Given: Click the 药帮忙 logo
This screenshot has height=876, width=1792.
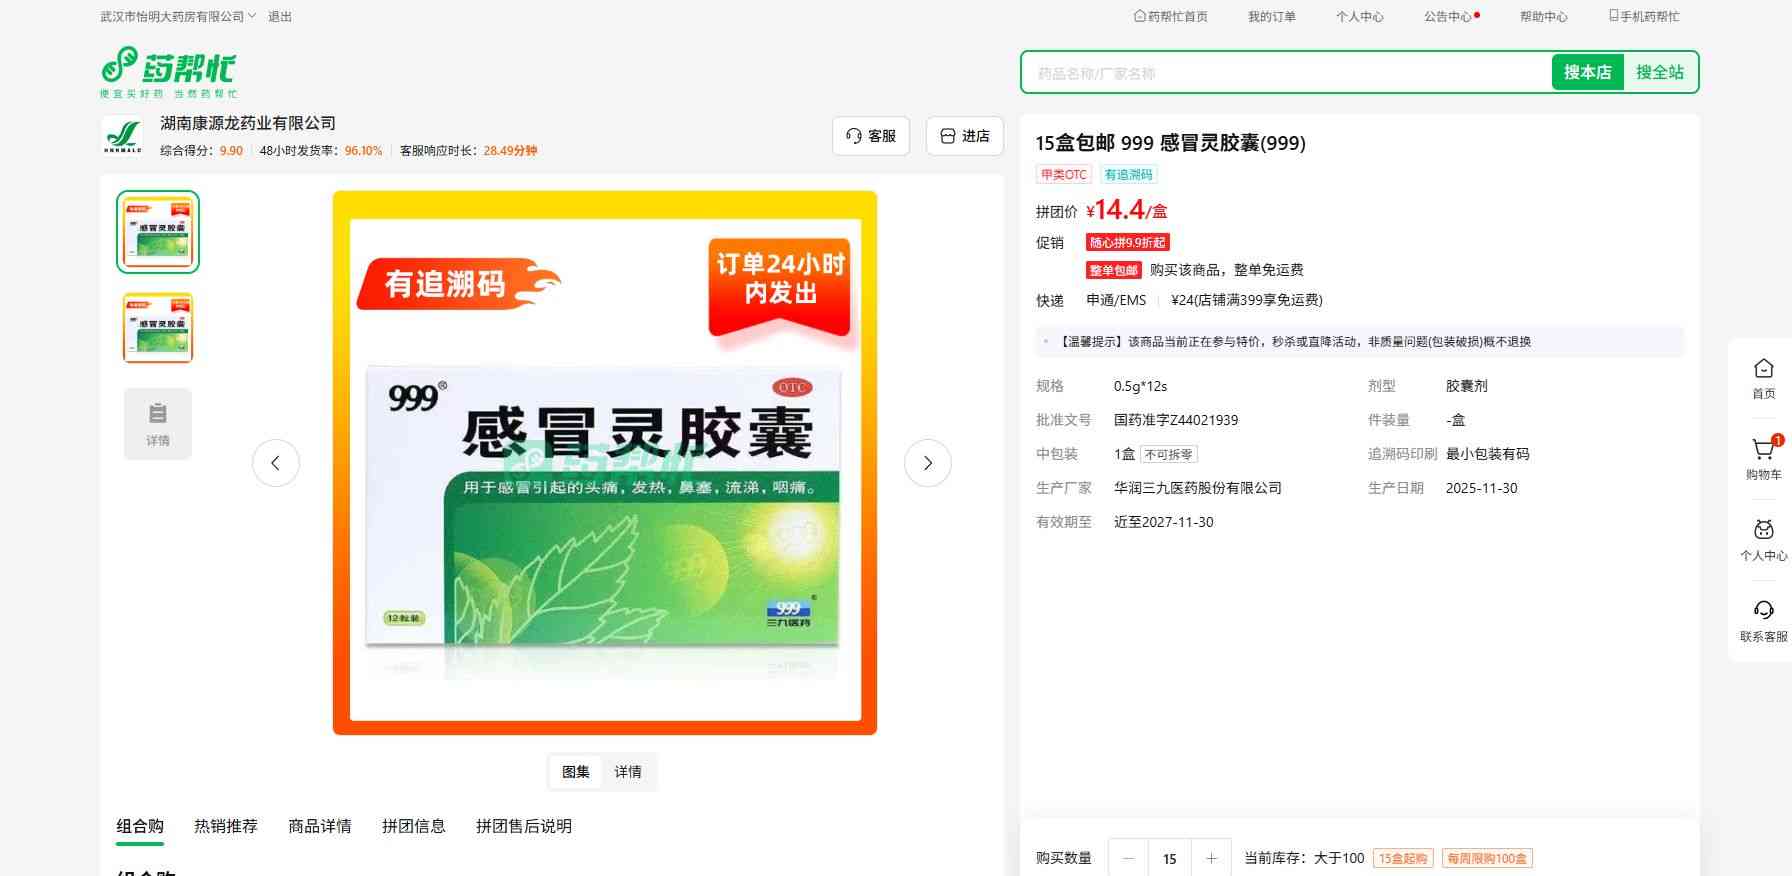Looking at the screenshot, I should click(x=168, y=72).
